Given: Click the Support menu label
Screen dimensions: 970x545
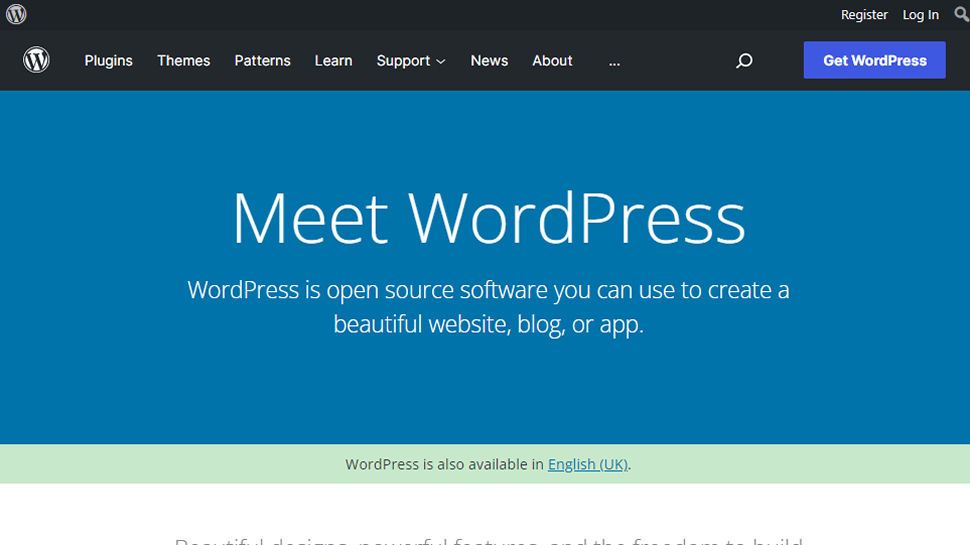Looking at the screenshot, I should coord(403,61).
